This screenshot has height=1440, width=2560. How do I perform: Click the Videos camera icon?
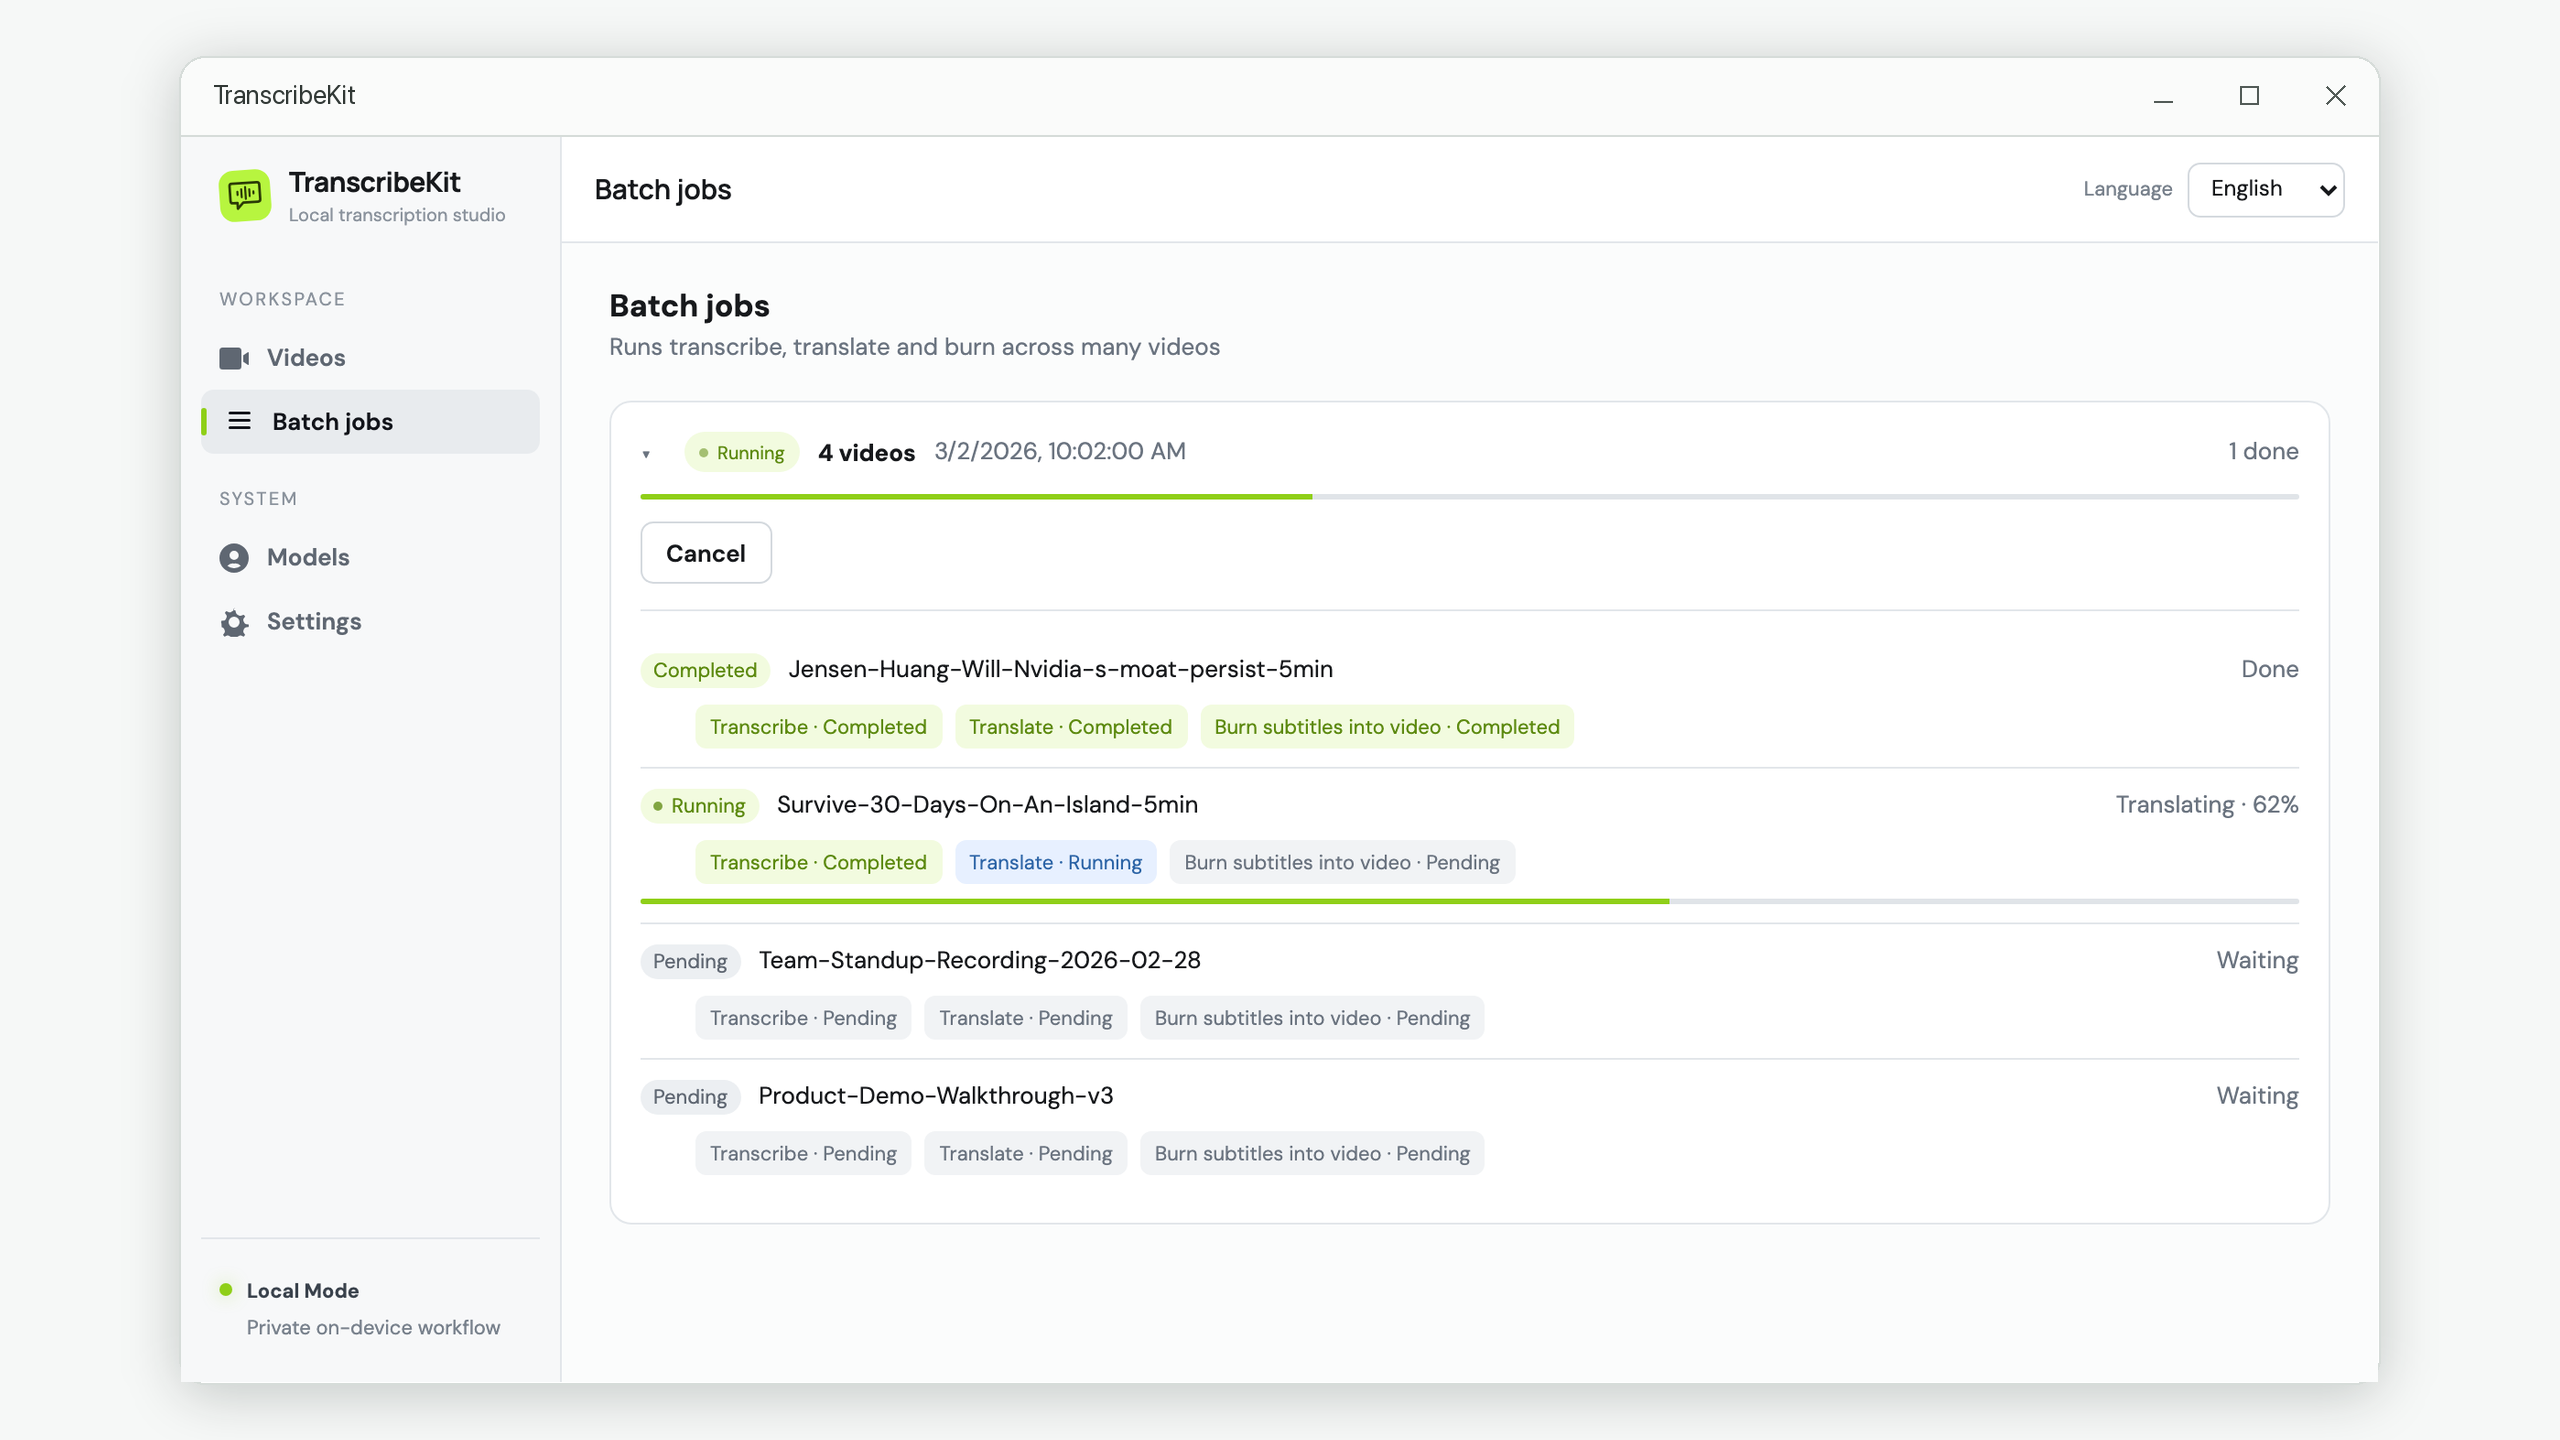click(234, 358)
